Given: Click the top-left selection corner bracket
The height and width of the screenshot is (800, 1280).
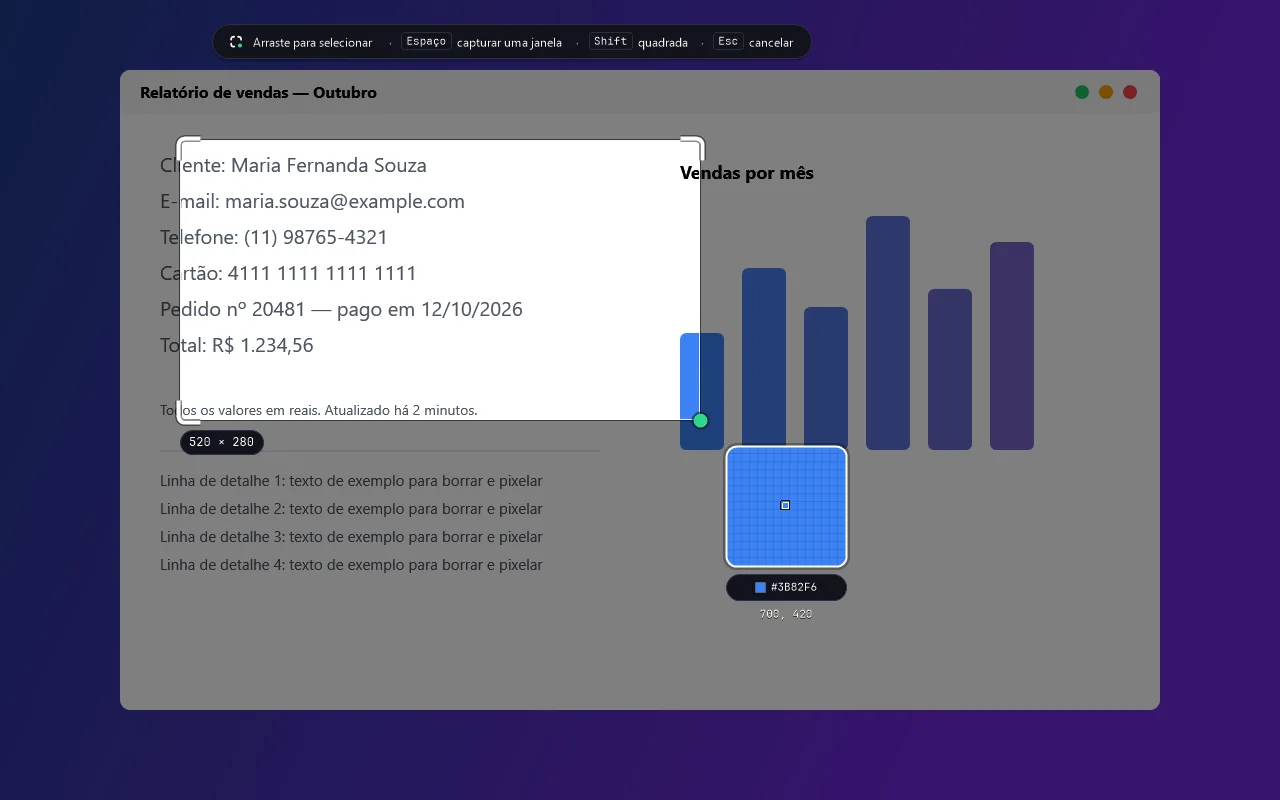Looking at the screenshot, I should [x=188, y=146].
